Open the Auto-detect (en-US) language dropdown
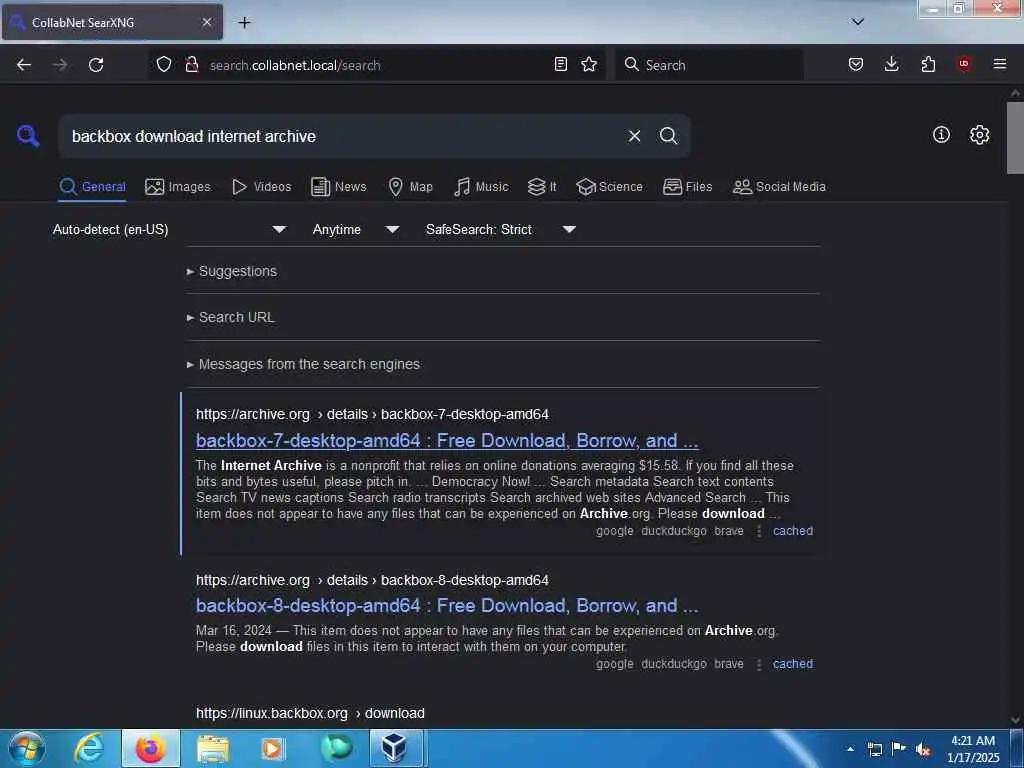 point(169,229)
